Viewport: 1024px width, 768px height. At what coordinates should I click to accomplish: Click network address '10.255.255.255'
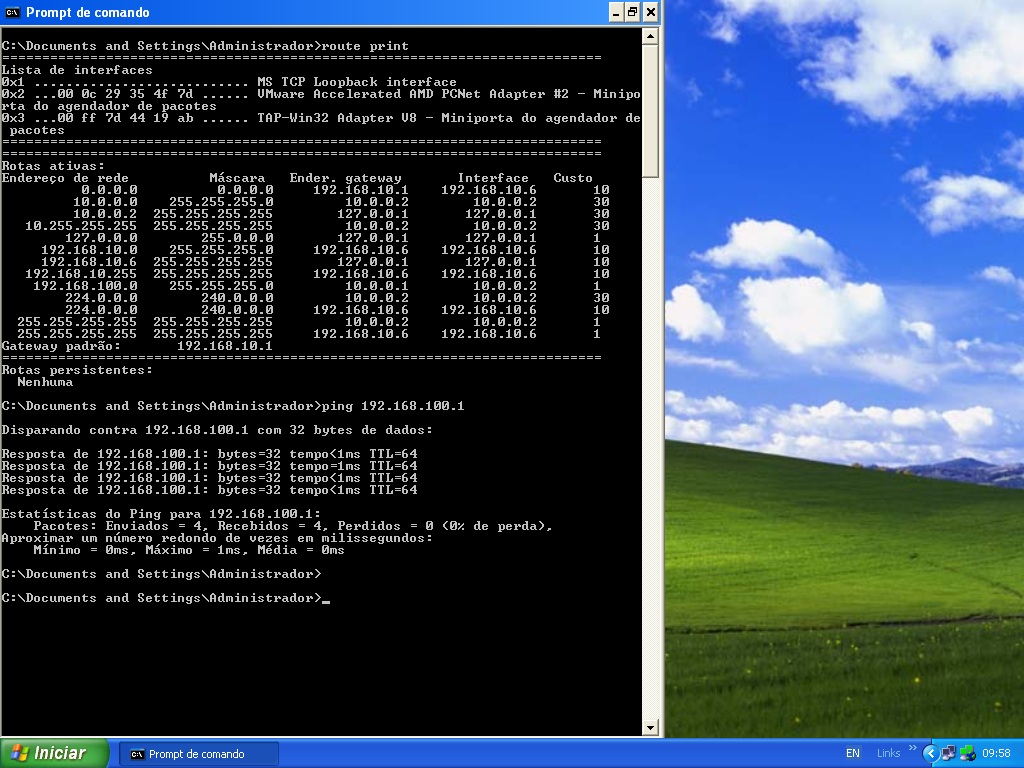(x=81, y=225)
